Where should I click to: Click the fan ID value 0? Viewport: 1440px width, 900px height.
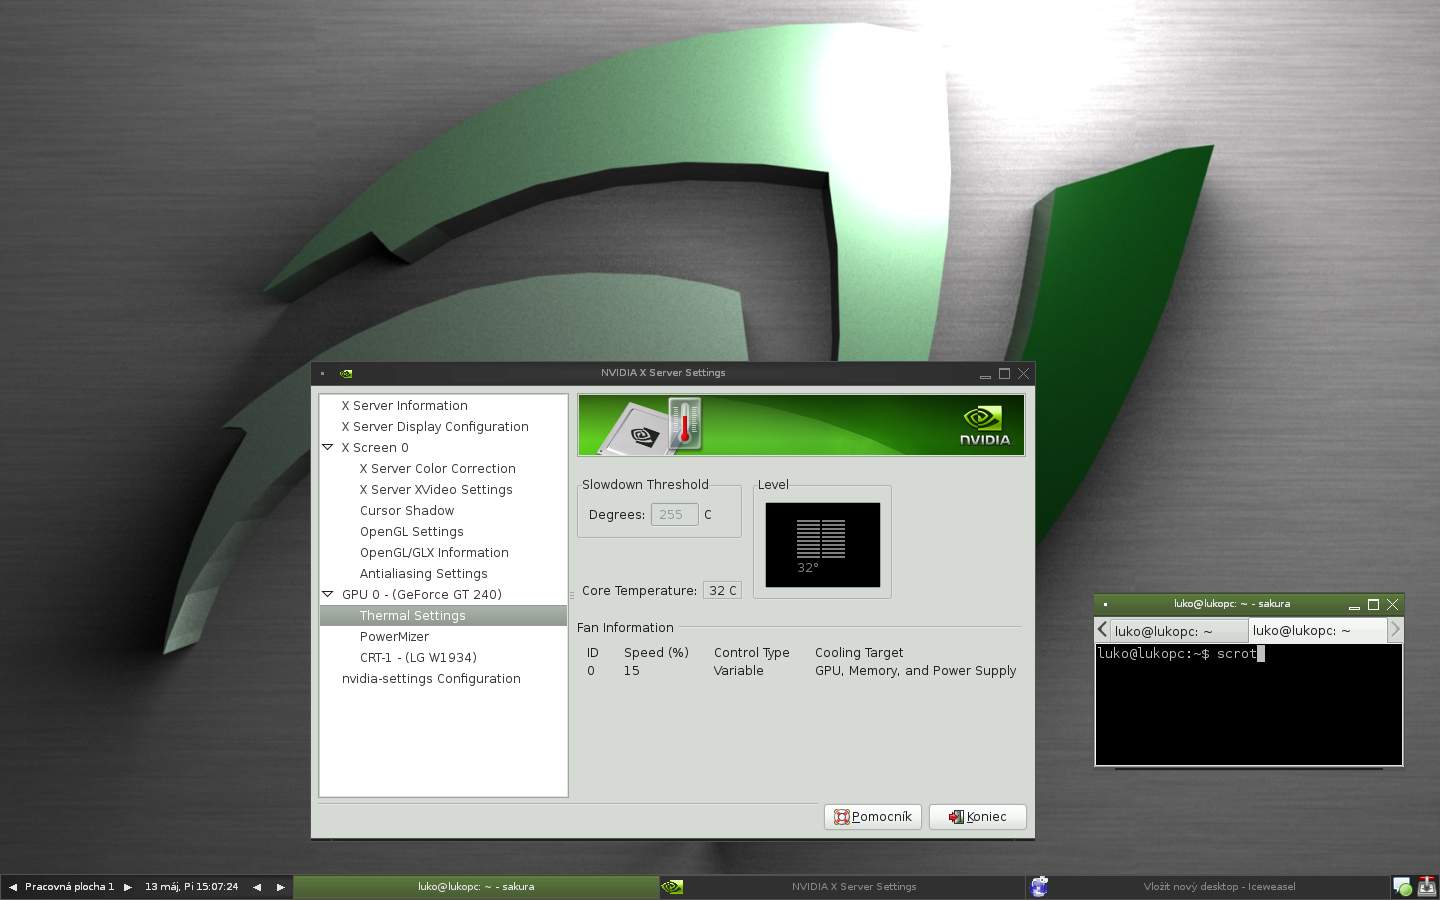click(591, 671)
